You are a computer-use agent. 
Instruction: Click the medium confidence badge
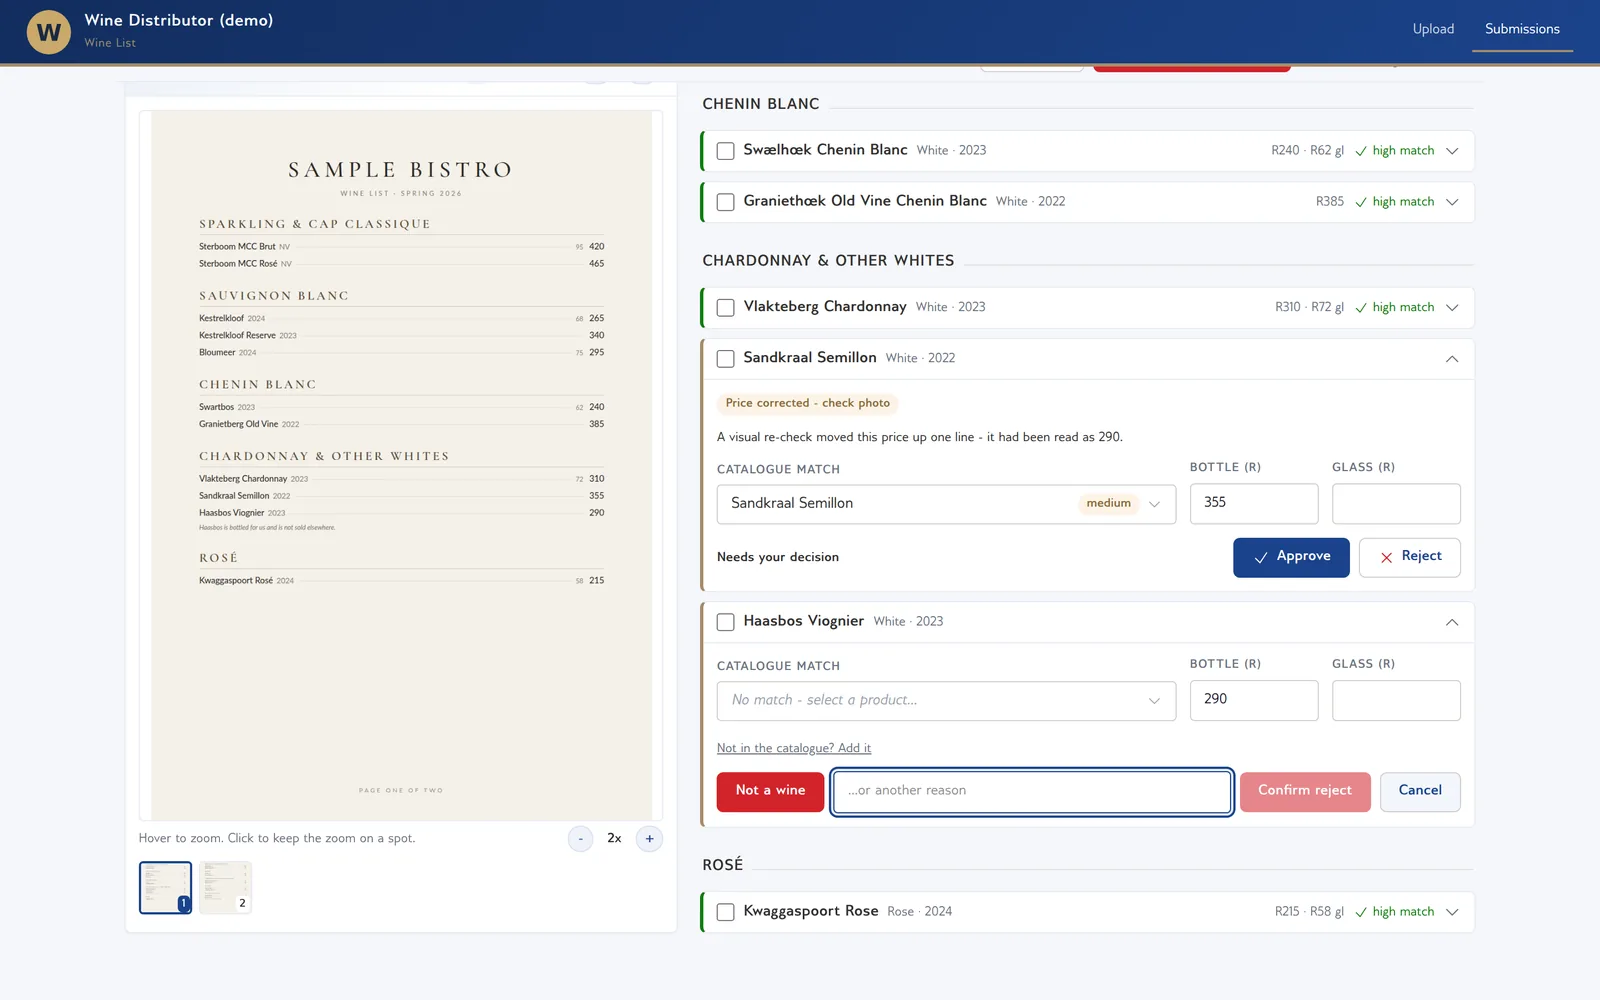pos(1109,504)
